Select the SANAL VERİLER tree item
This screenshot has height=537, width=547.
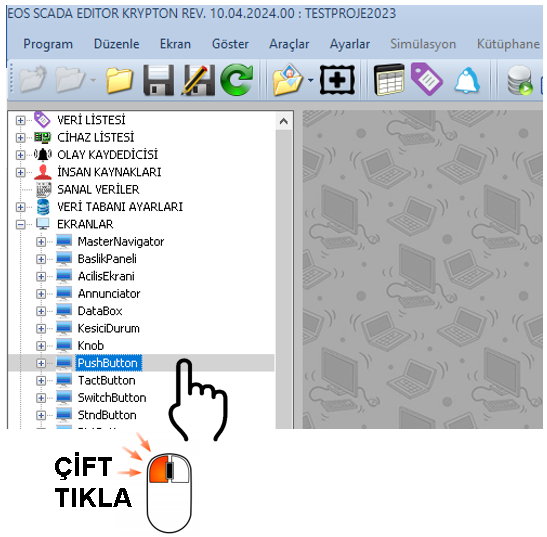pos(98,190)
